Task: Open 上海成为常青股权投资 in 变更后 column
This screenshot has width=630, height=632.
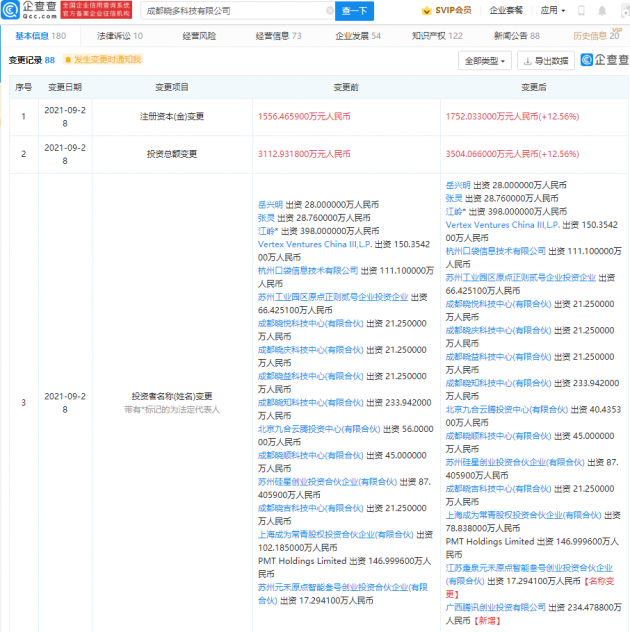Action: tap(524, 515)
